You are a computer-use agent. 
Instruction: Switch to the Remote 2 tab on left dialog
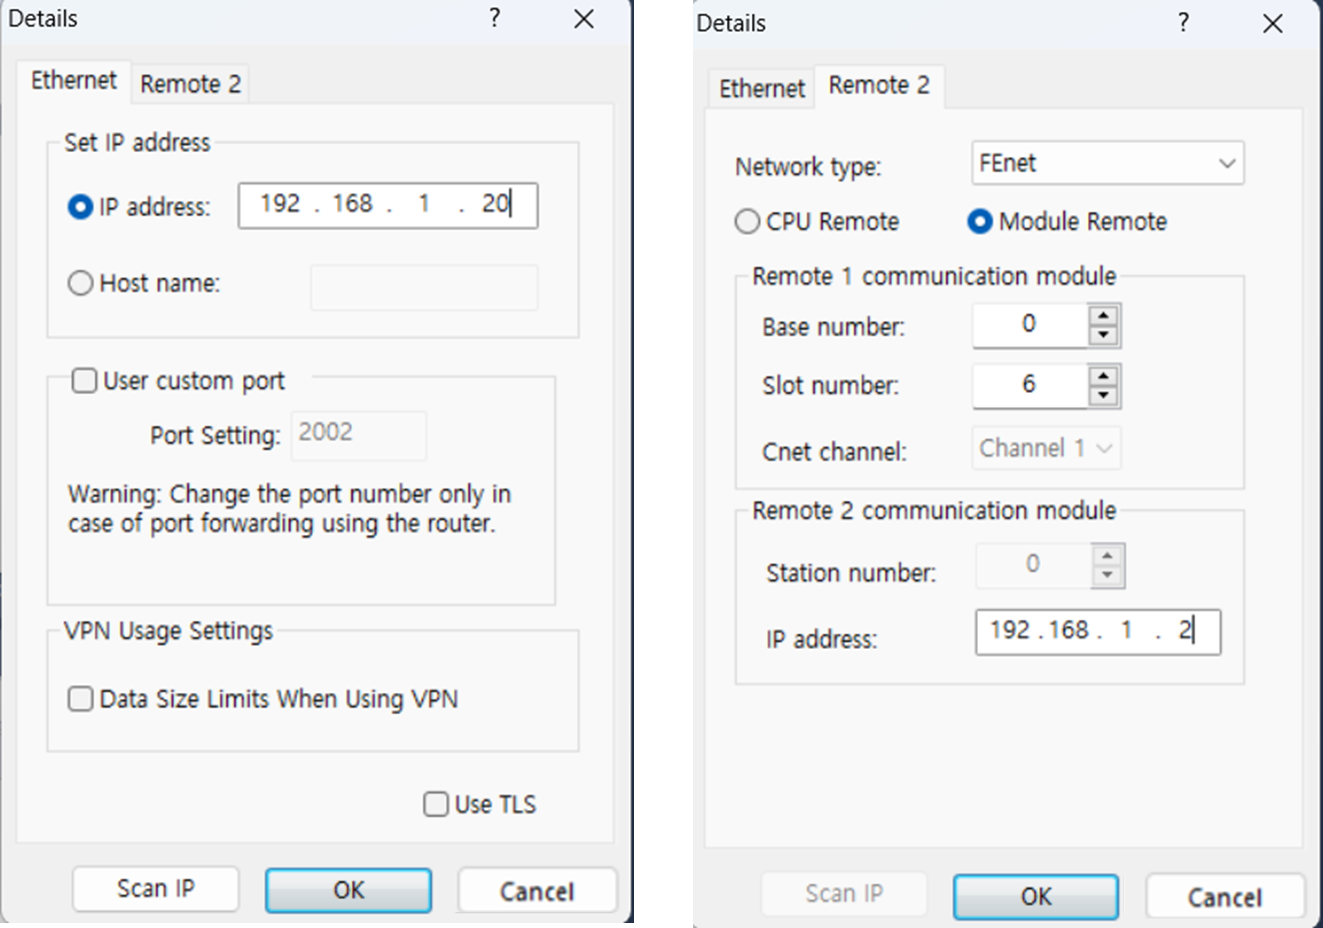[189, 83]
